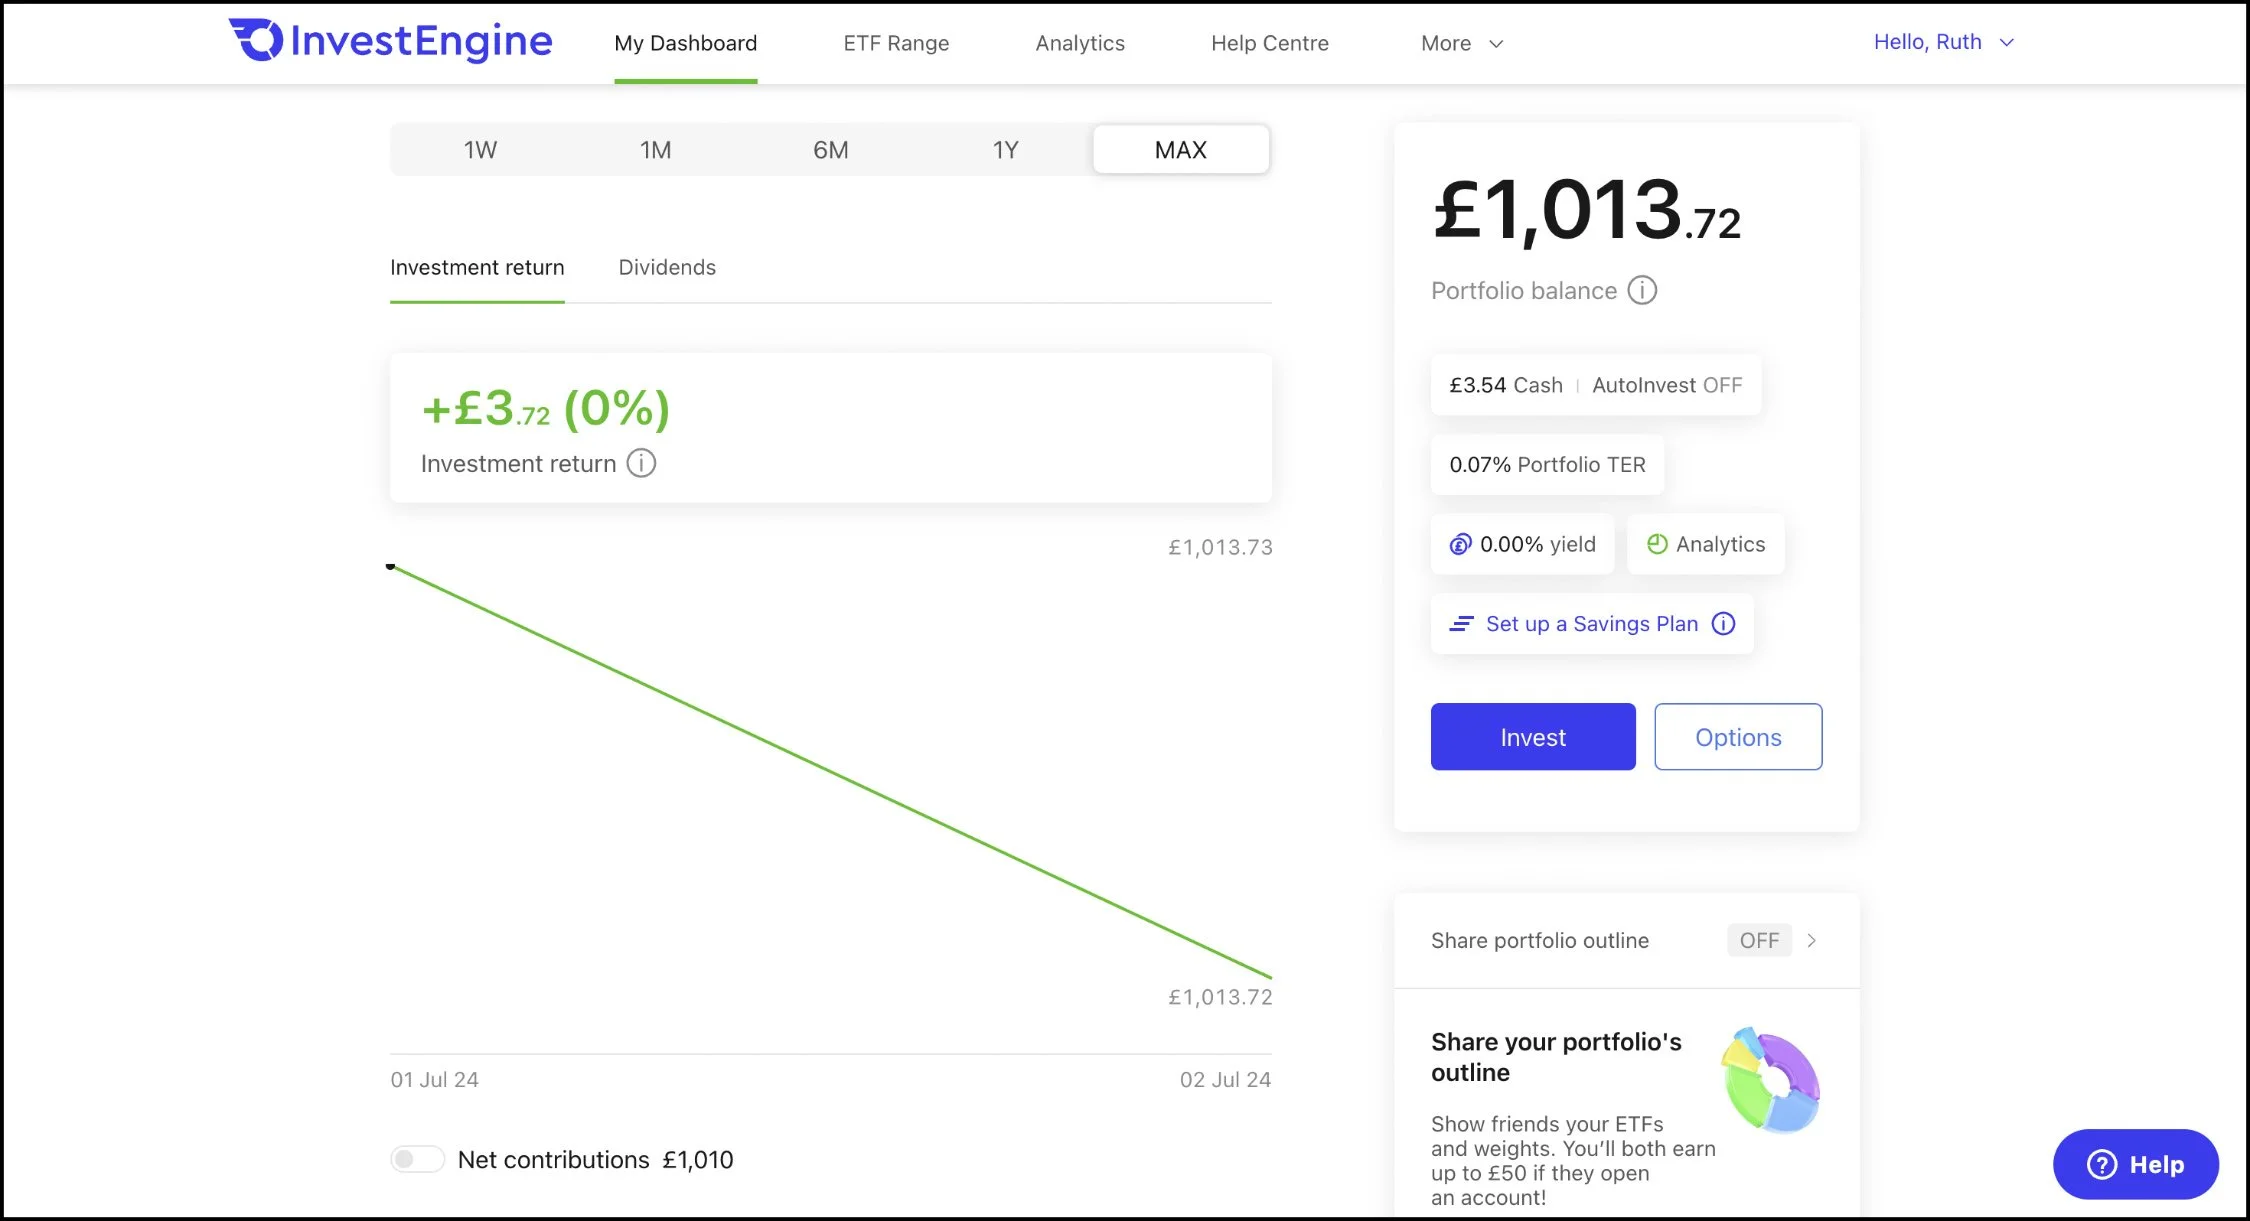Toggle the Net contributions switch

coord(417,1159)
